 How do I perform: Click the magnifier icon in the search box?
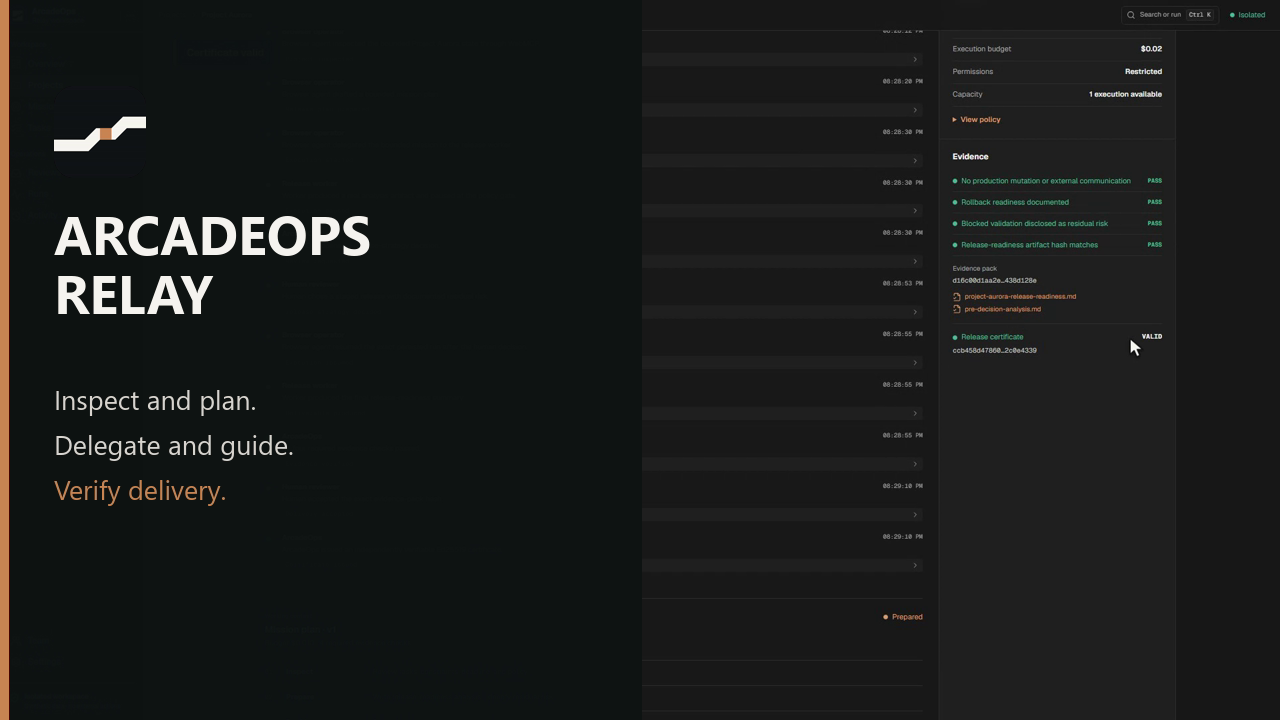(x=1131, y=15)
